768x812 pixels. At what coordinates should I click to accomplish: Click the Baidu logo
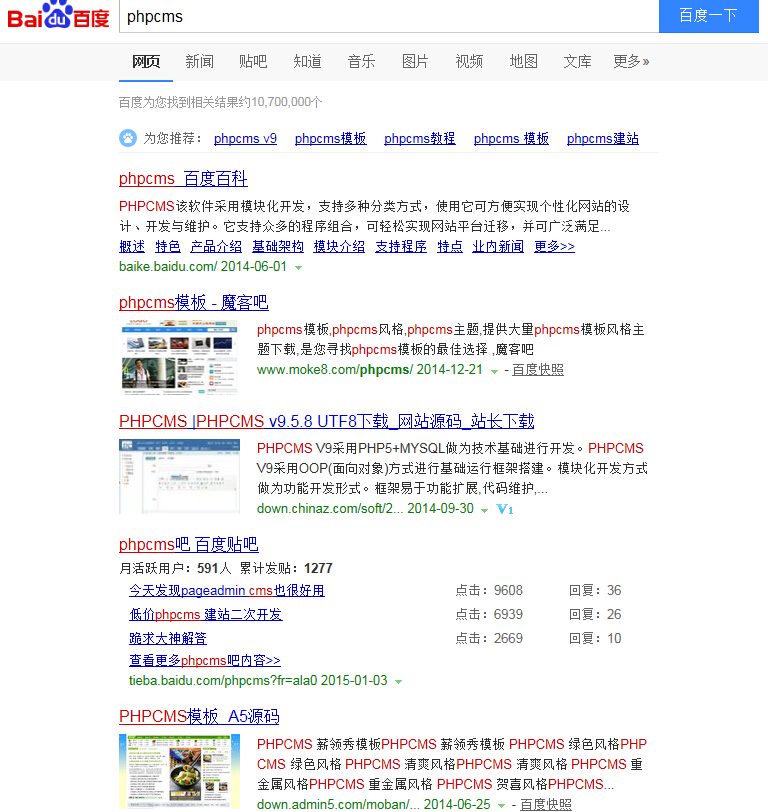coord(58,18)
